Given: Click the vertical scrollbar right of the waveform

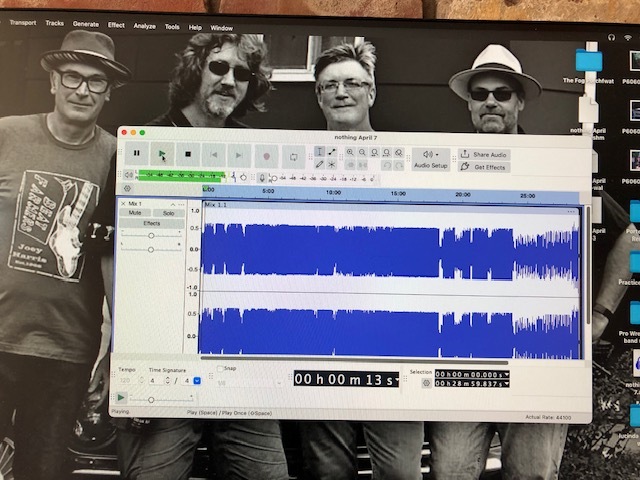Looking at the screenshot, I should (x=588, y=265).
